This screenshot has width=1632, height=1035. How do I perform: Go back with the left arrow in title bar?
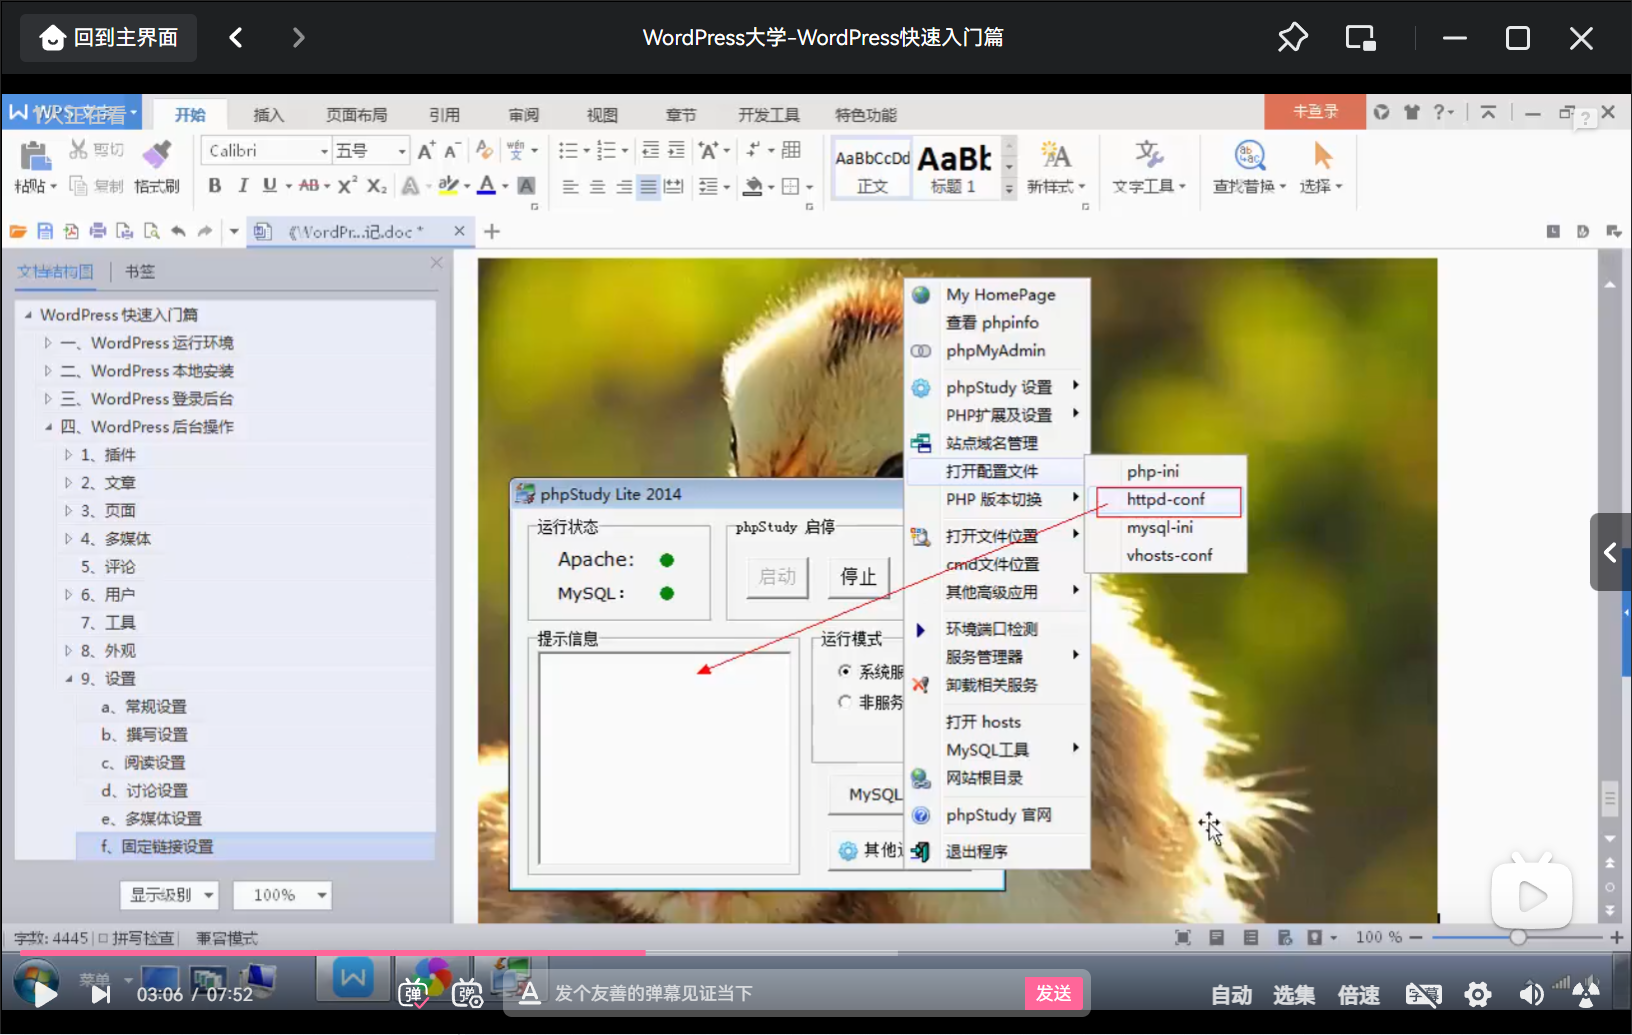[236, 38]
